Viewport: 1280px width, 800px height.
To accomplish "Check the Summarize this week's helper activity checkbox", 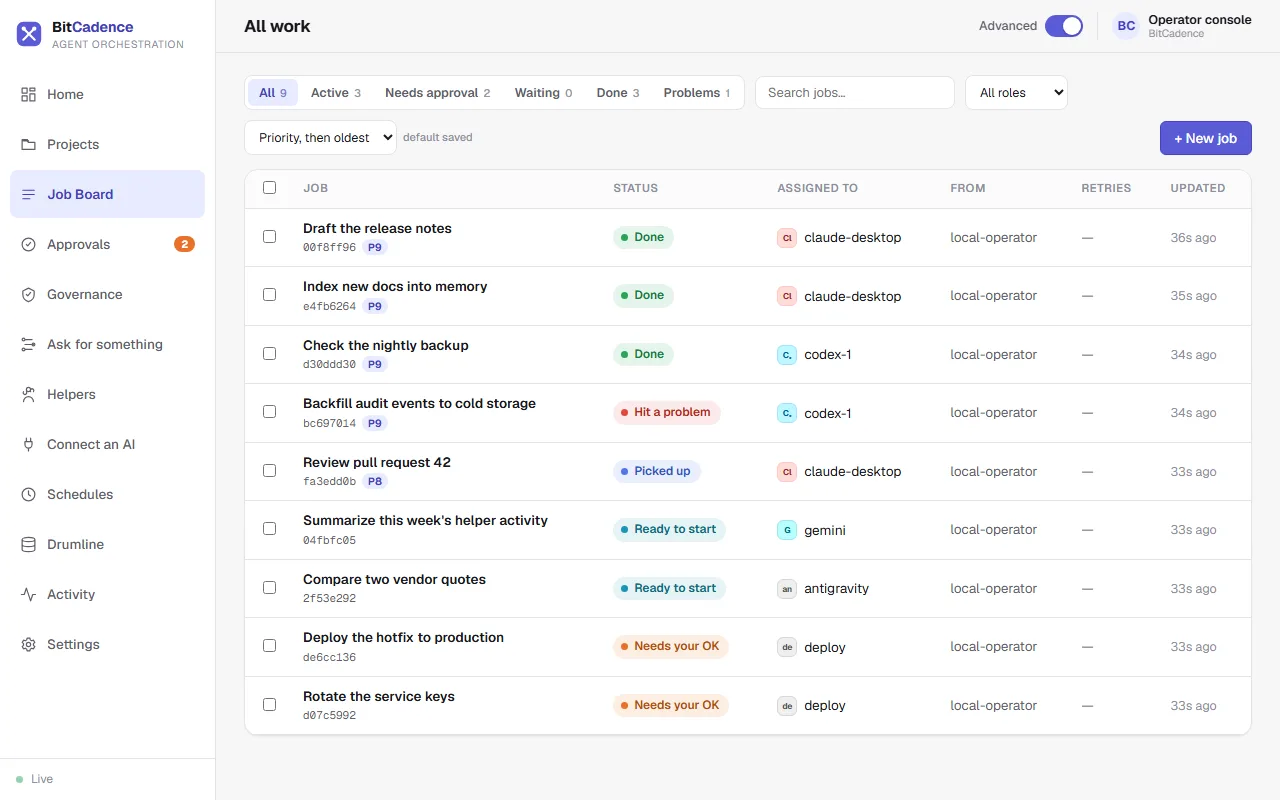I will 269,529.
